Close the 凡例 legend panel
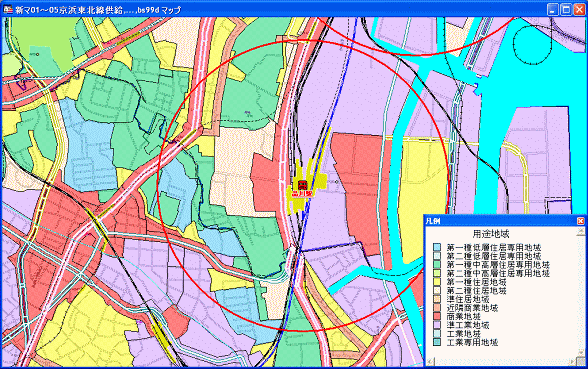This screenshot has width=588, height=369. pyautogui.click(x=580, y=221)
